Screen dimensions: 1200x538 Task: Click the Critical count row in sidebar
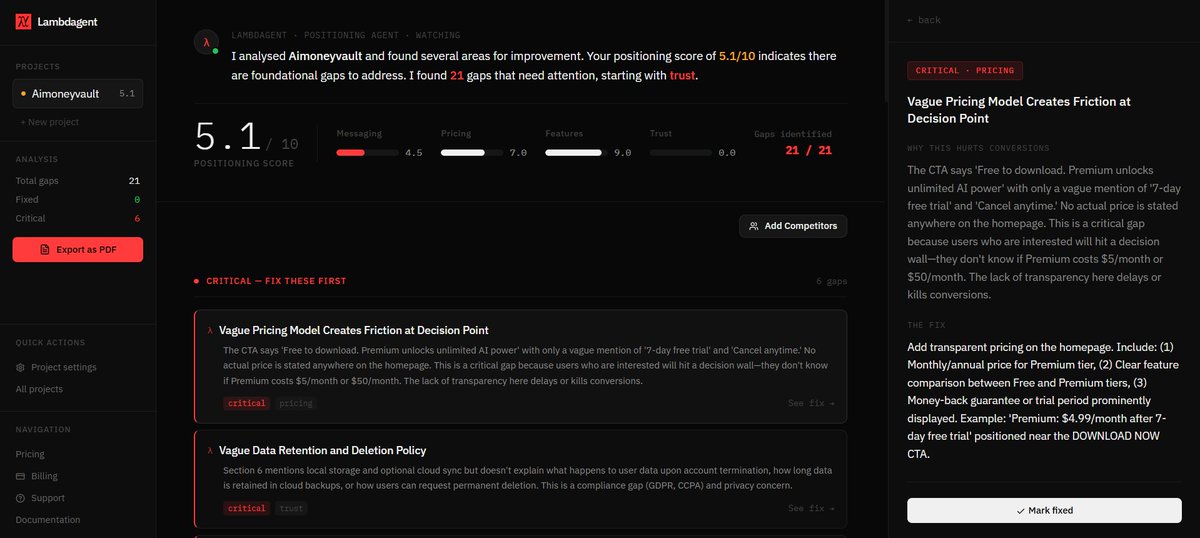(78, 218)
